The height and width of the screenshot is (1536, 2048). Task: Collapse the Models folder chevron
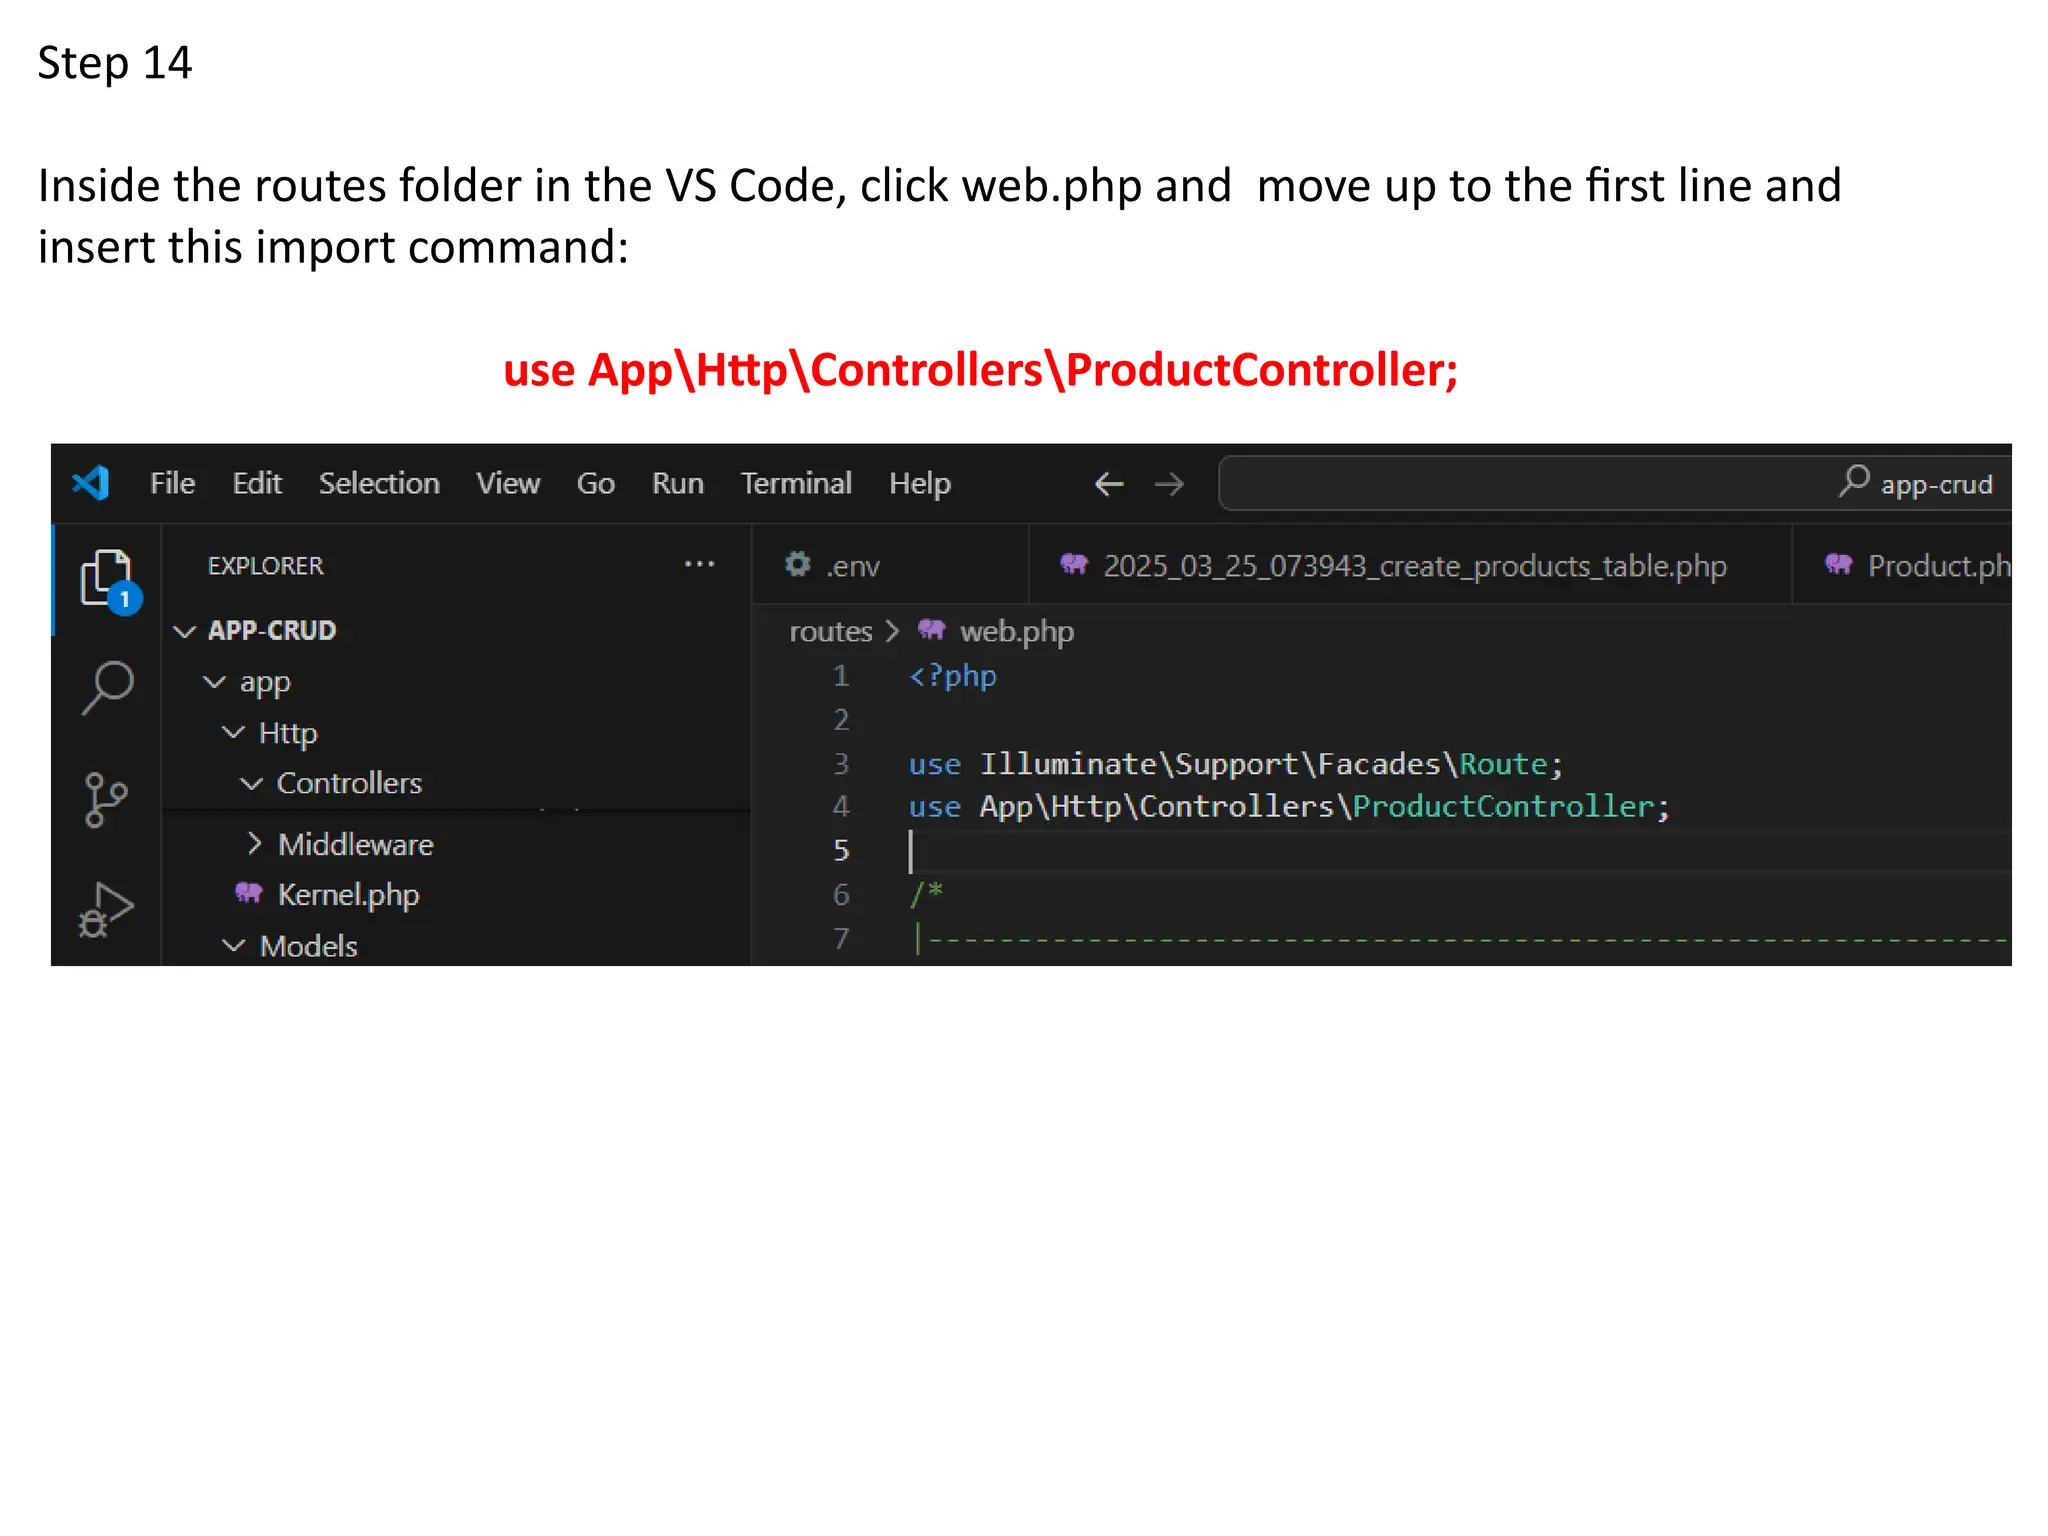[233, 946]
